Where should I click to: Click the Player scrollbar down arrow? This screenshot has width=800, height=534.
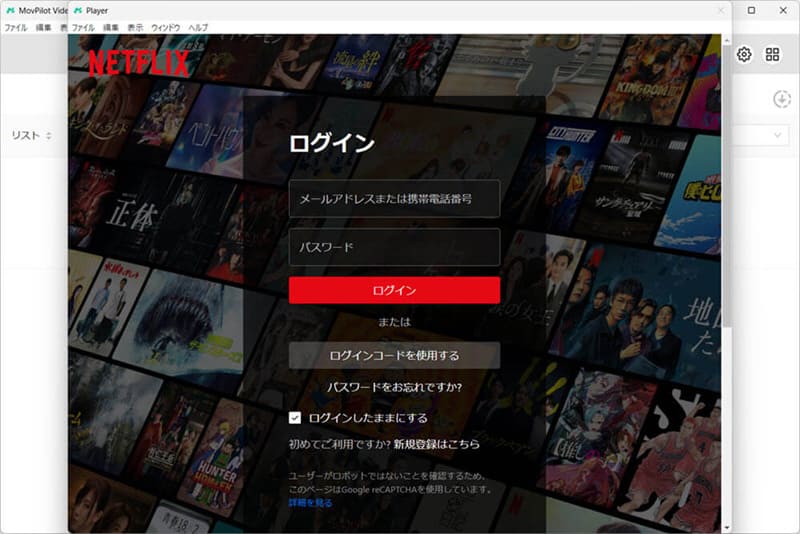[727, 528]
